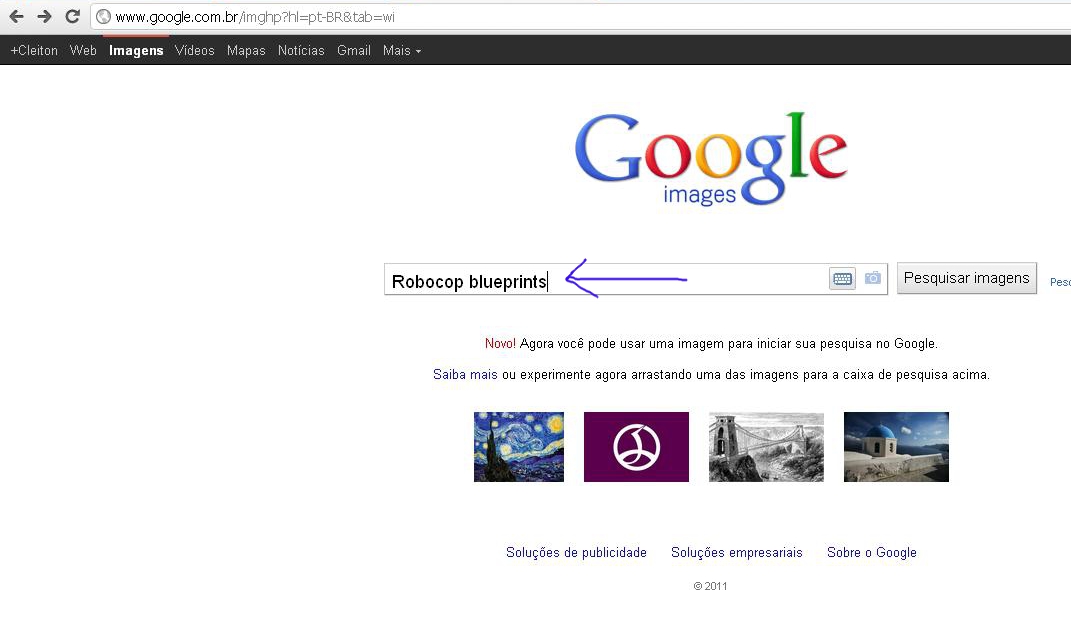Select the Imagens tab
1071x640 pixels.
pos(136,51)
